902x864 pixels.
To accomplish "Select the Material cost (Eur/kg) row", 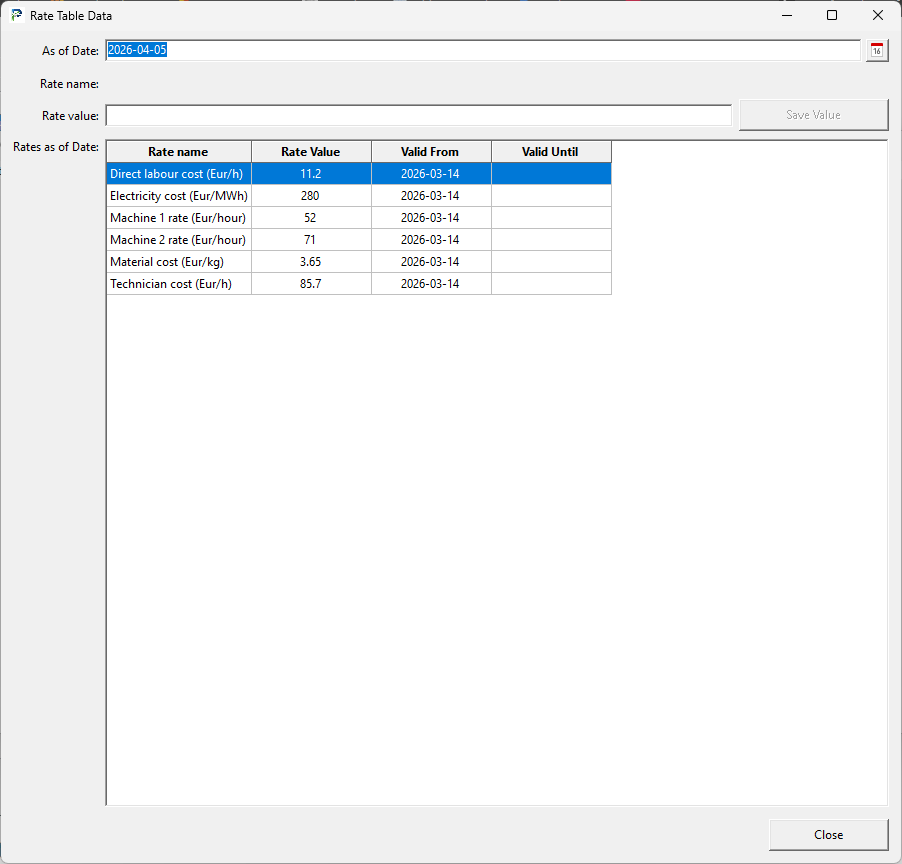I will pos(178,262).
